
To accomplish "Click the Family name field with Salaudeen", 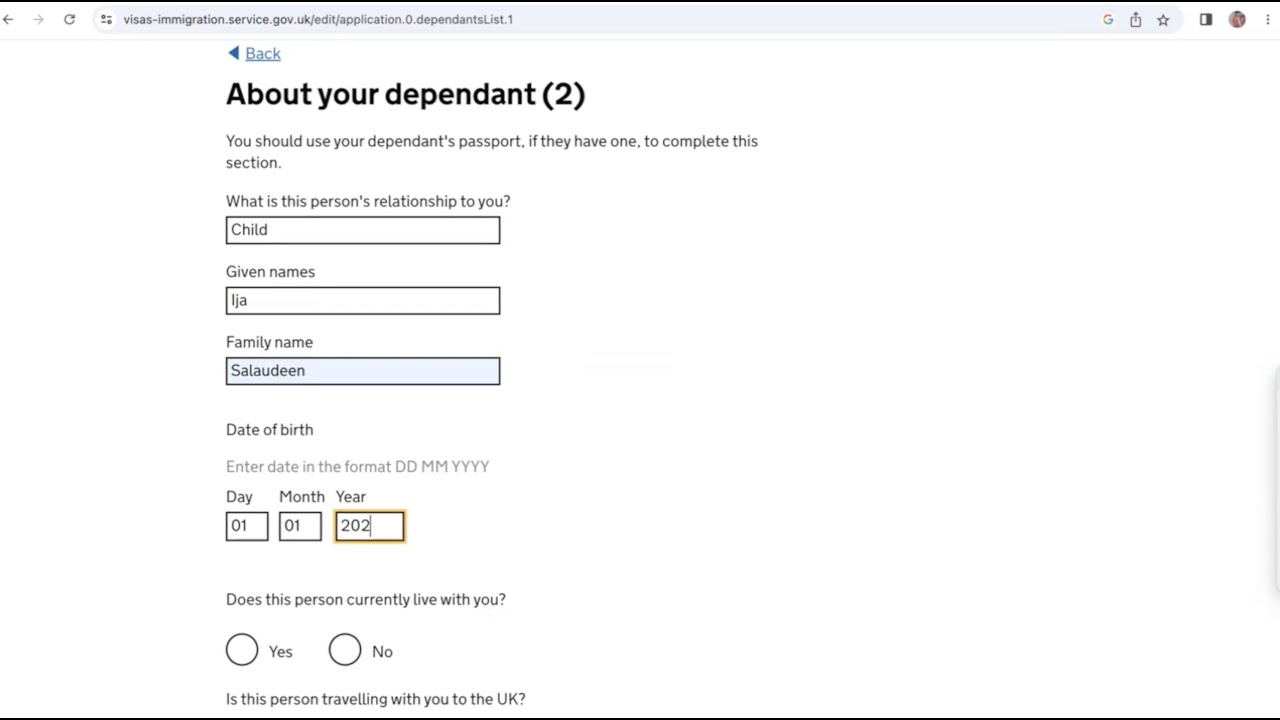I will pyautogui.click(x=363, y=371).
